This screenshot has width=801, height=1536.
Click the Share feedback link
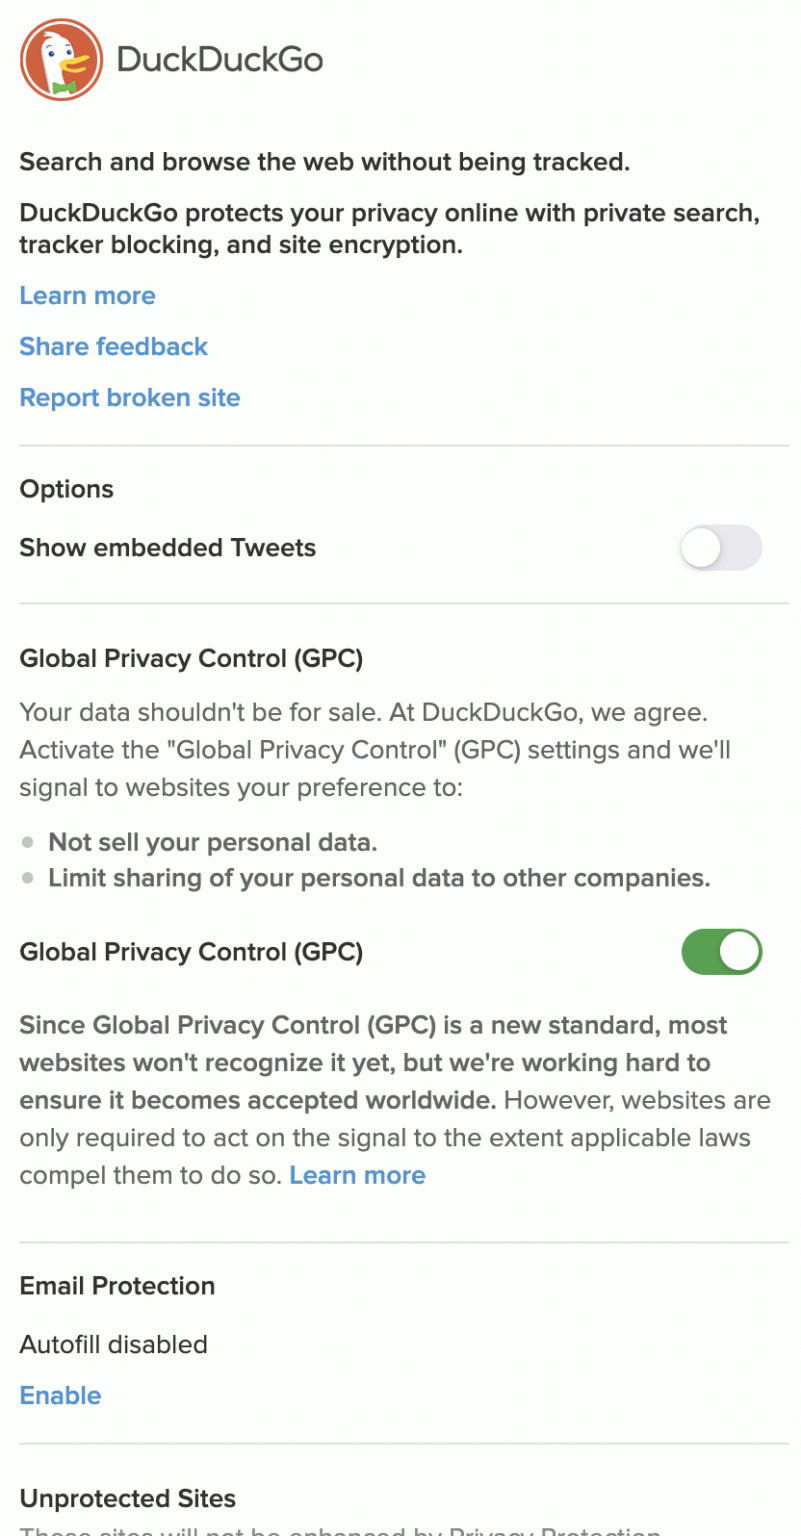(113, 346)
